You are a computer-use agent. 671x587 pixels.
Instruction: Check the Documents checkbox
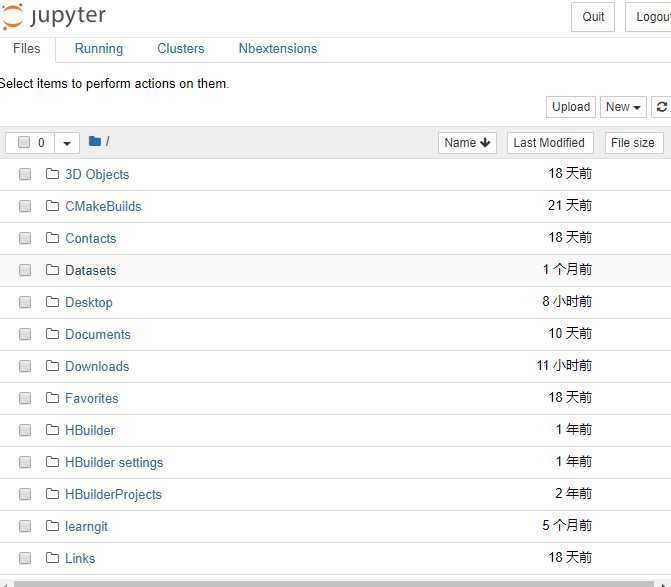pos(25,334)
